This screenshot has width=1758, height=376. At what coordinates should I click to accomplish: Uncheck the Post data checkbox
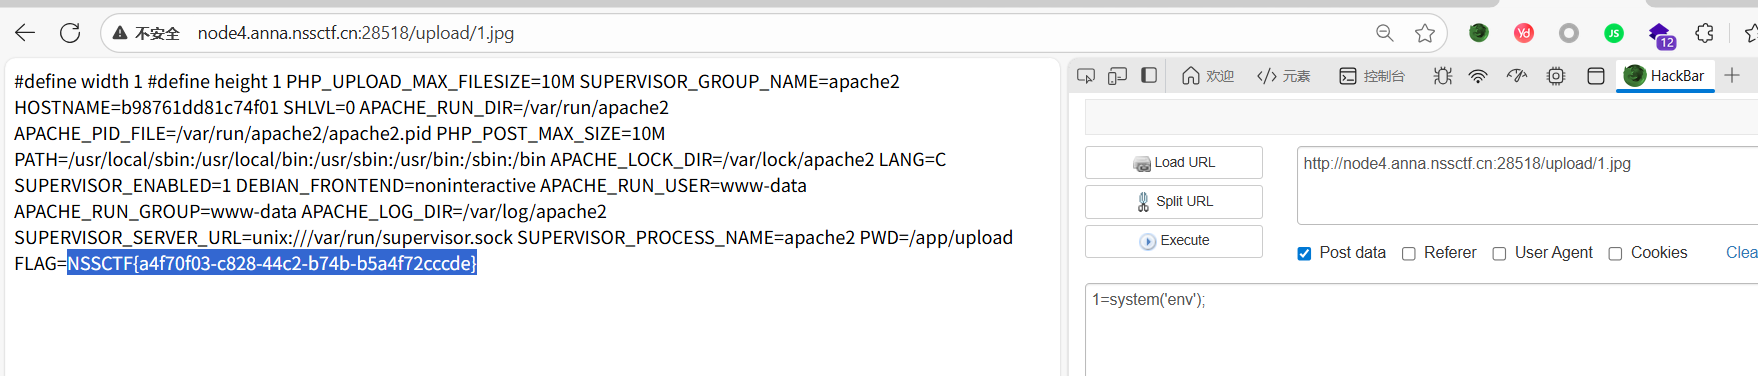pyautogui.click(x=1304, y=253)
